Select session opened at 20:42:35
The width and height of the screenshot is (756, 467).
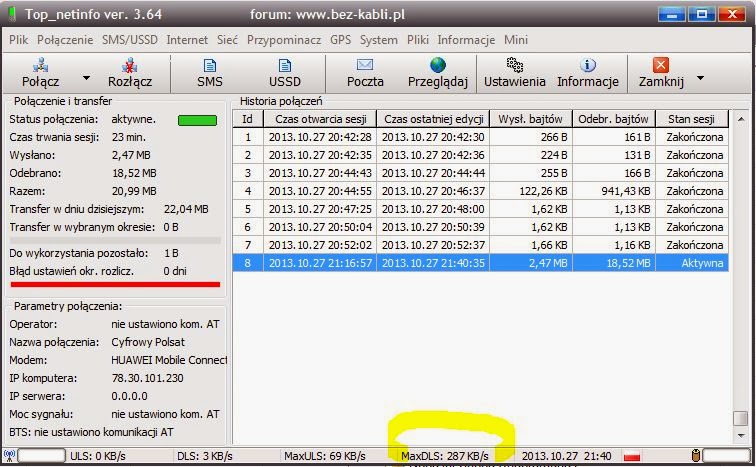click(x=481, y=155)
